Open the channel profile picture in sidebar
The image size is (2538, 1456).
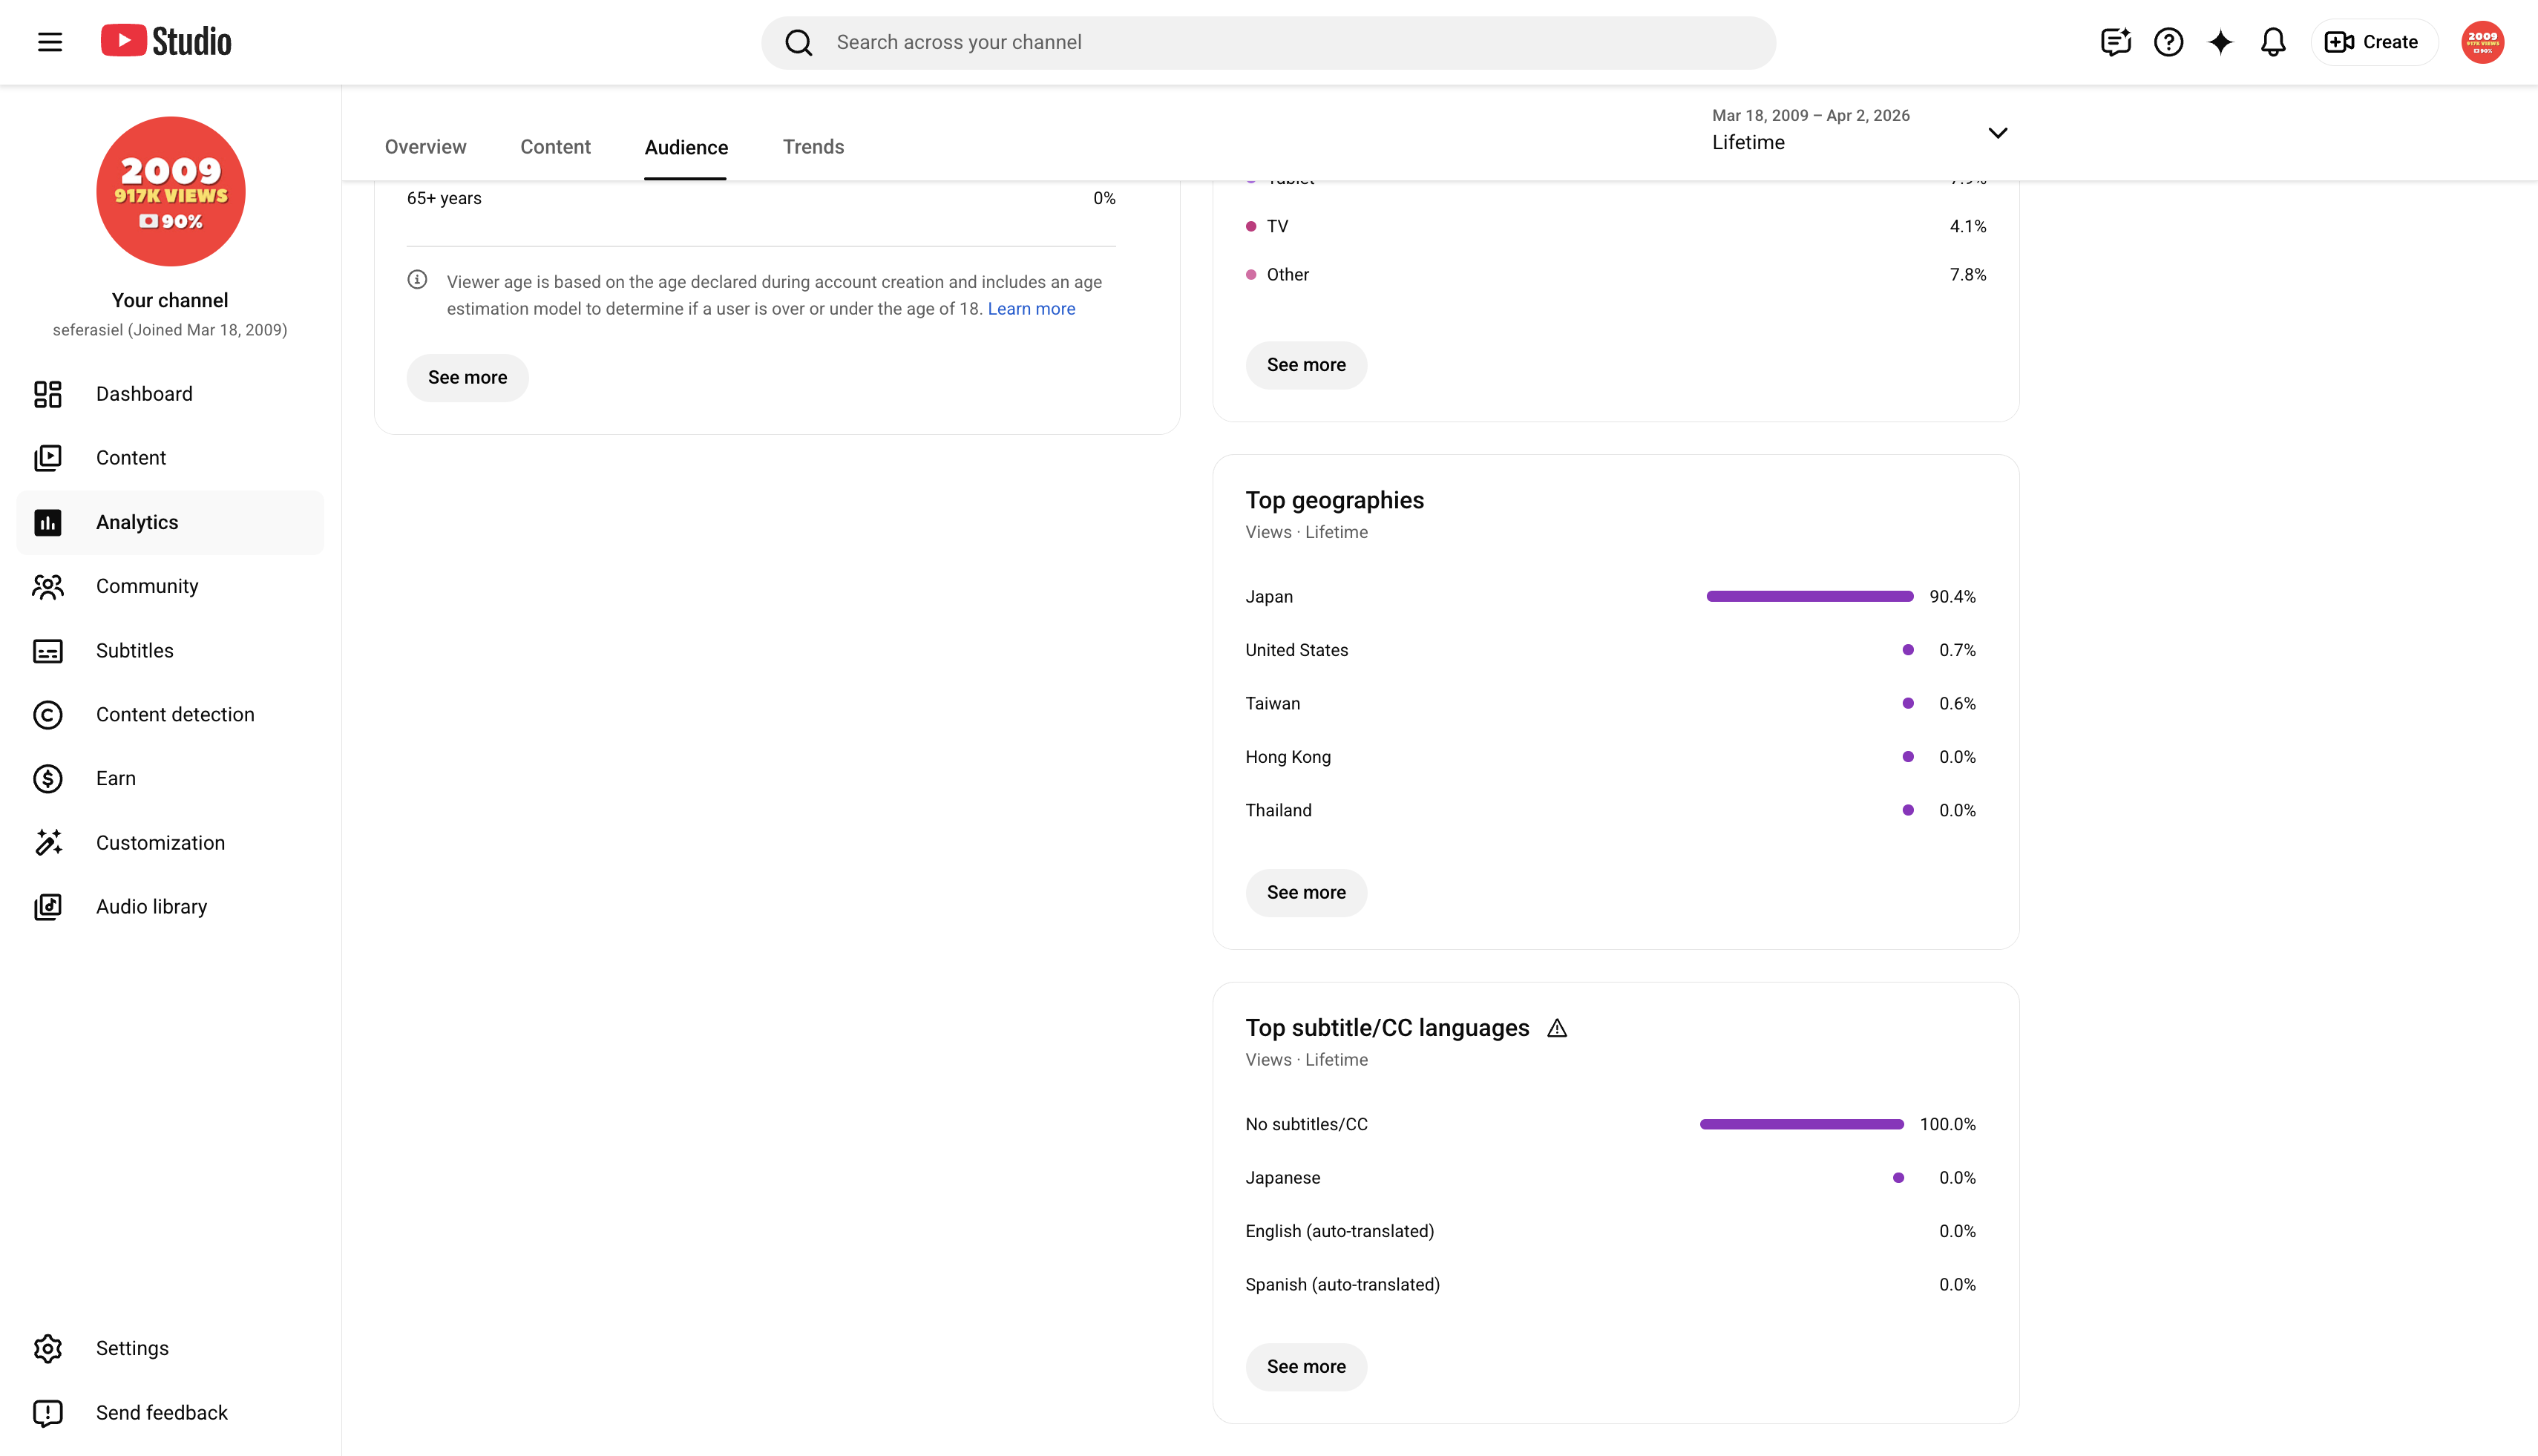[171, 191]
